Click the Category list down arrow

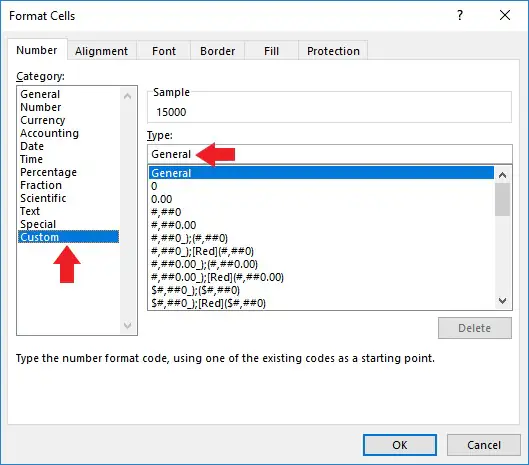click(x=128, y=325)
